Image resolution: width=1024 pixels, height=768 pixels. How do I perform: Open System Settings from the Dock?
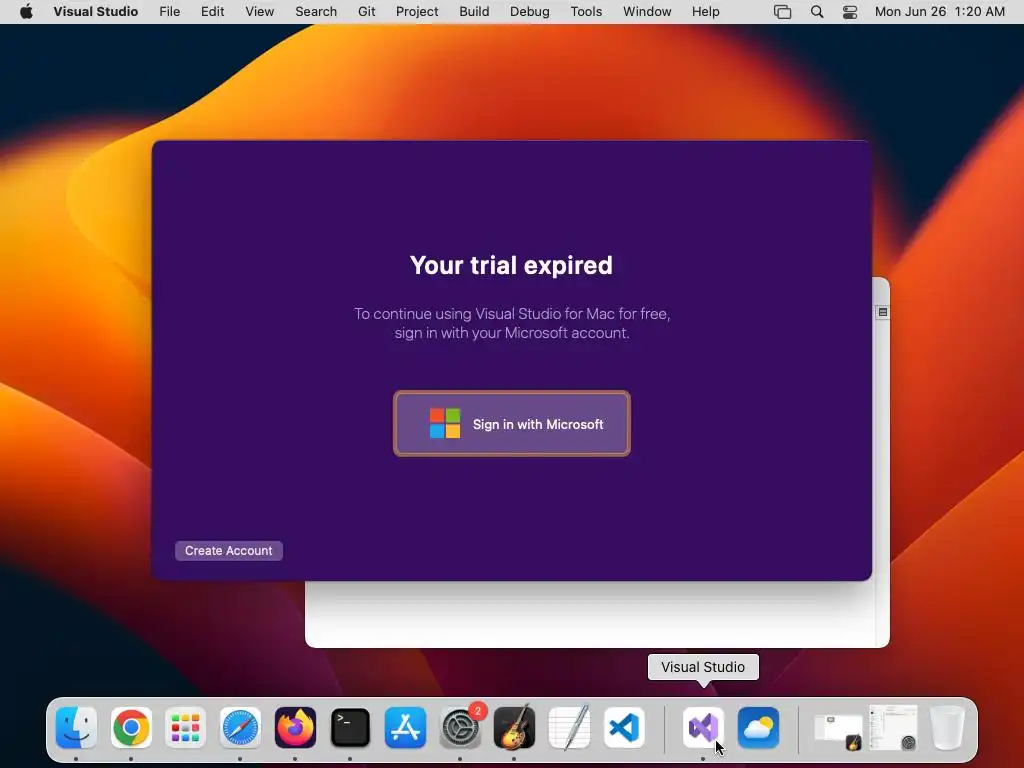point(460,728)
